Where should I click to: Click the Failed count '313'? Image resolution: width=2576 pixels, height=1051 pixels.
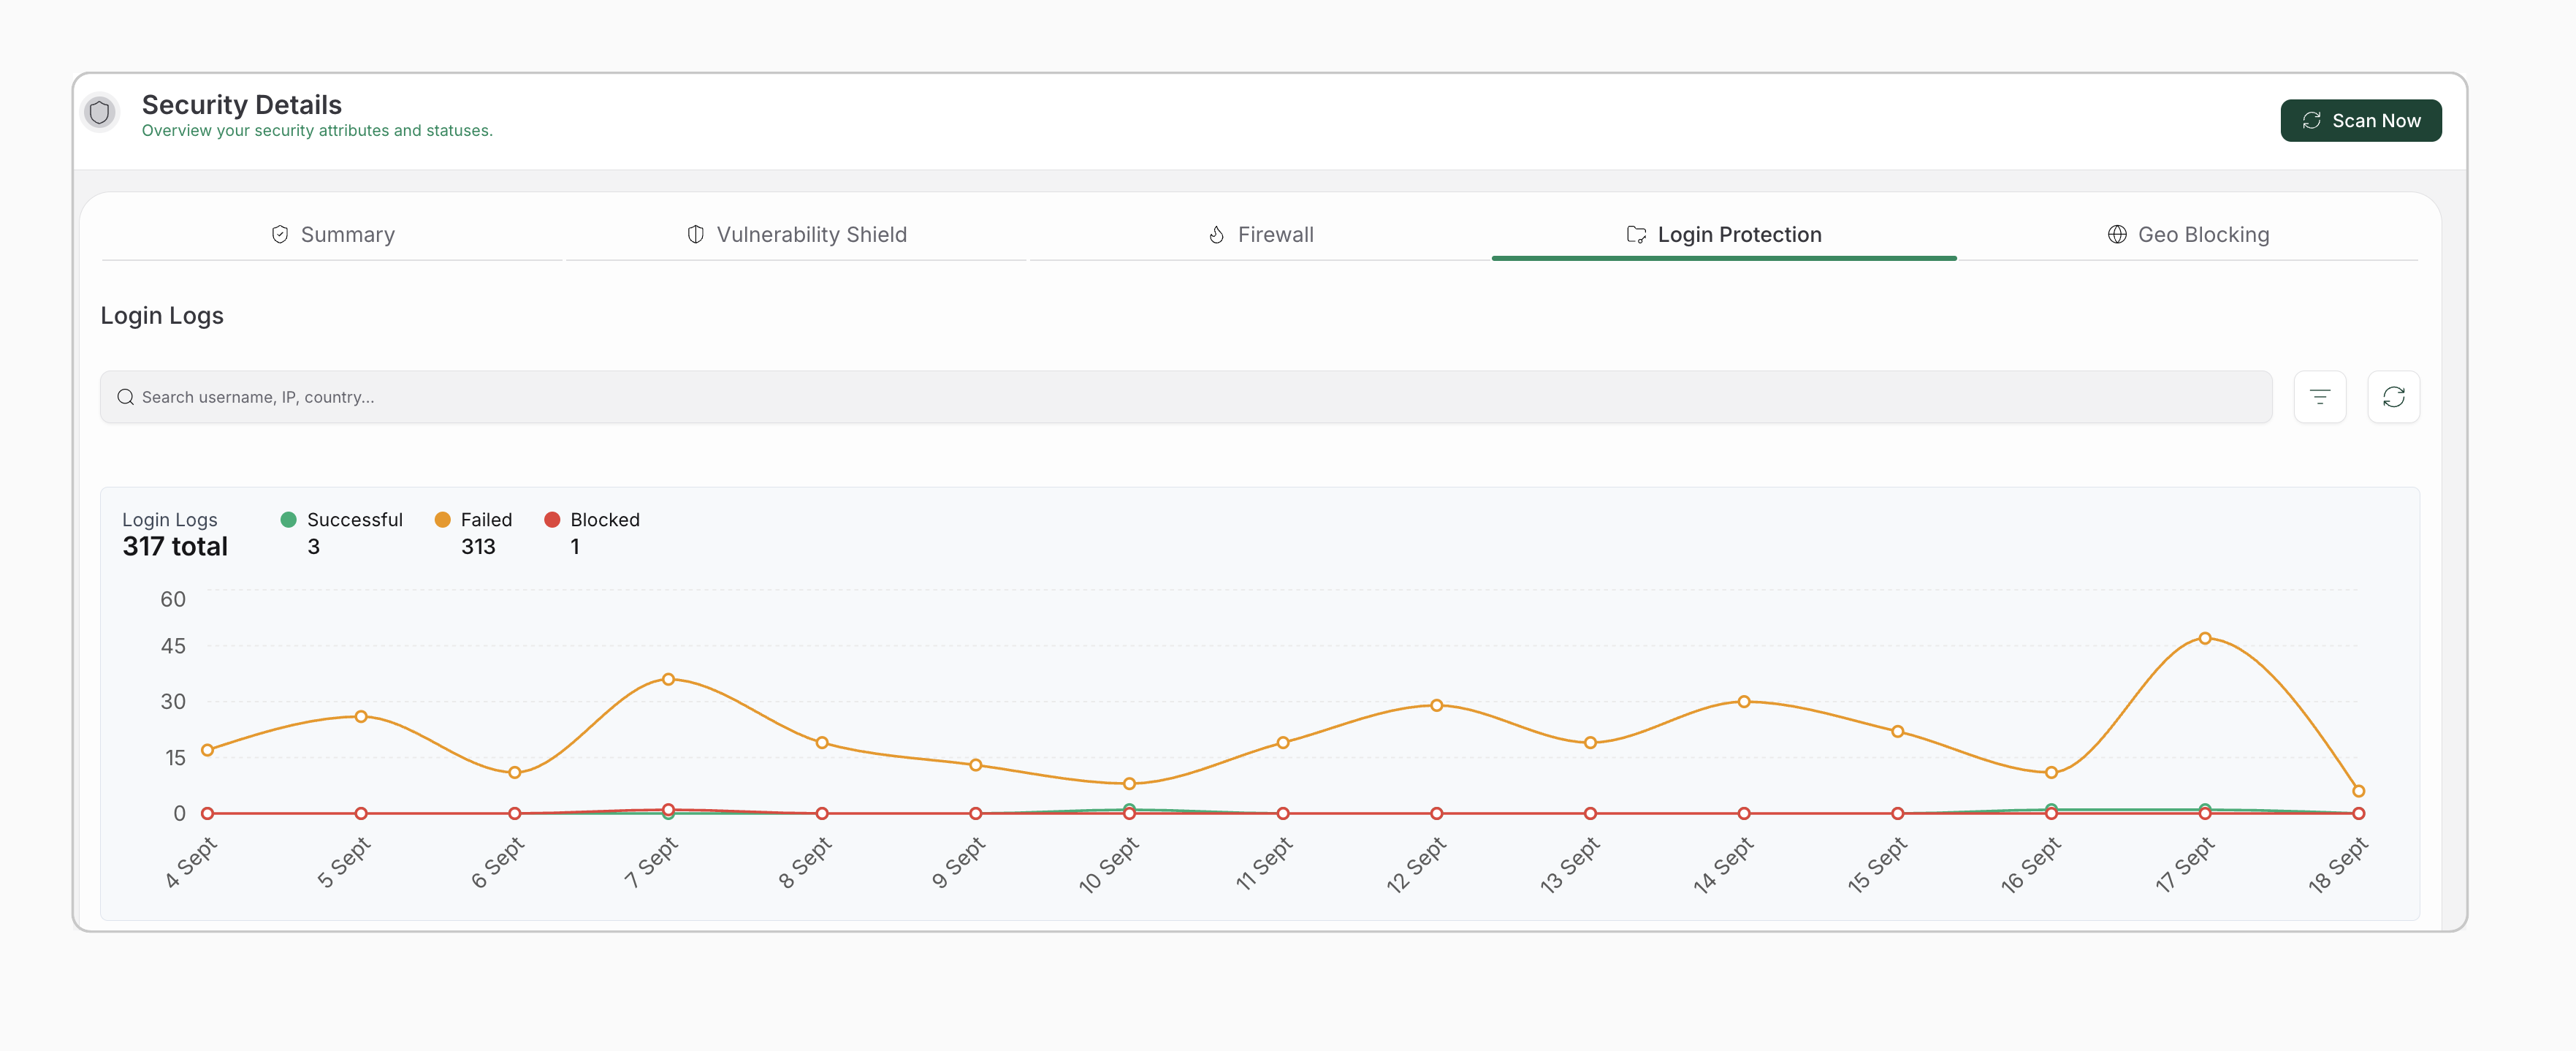click(478, 547)
